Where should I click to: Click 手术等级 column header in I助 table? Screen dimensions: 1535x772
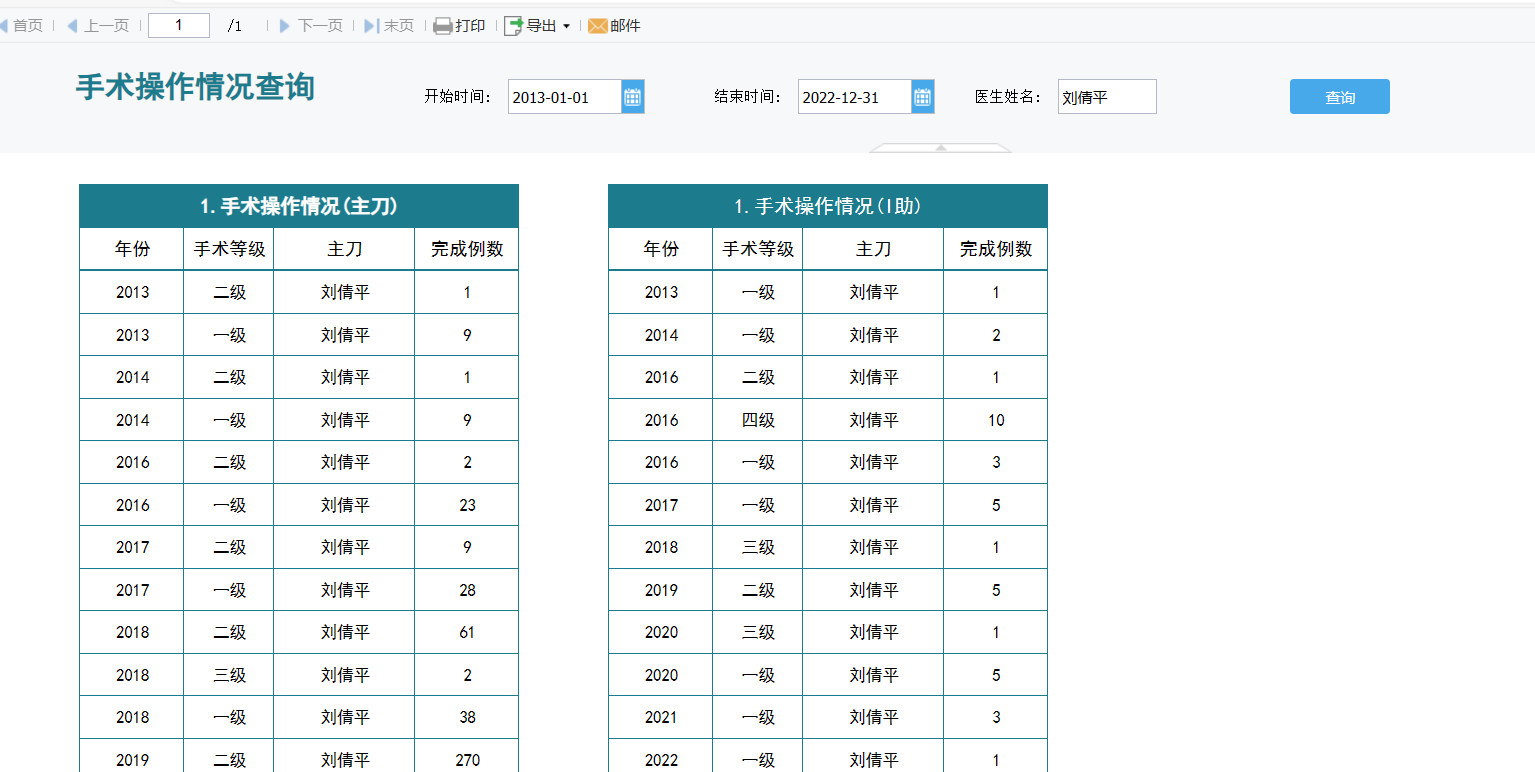point(758,249)
